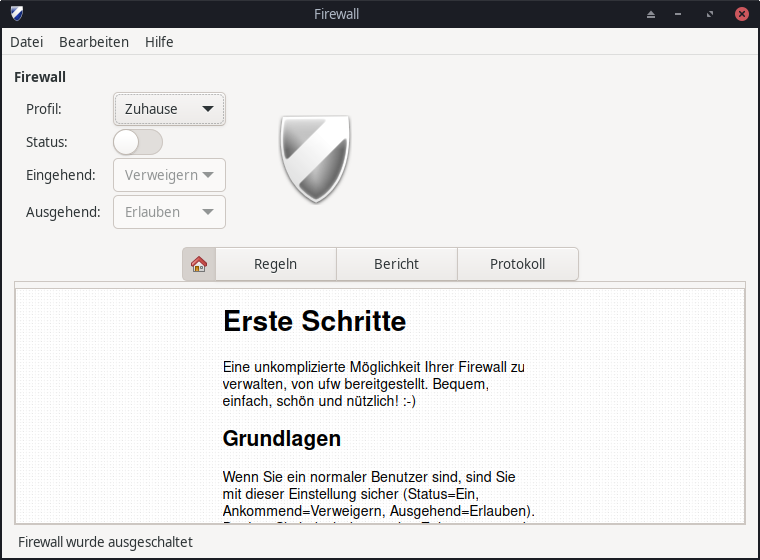Close the Firewall window
Image resolution: width=760 pixels, height=560 pixels.
tap(741, 14)
